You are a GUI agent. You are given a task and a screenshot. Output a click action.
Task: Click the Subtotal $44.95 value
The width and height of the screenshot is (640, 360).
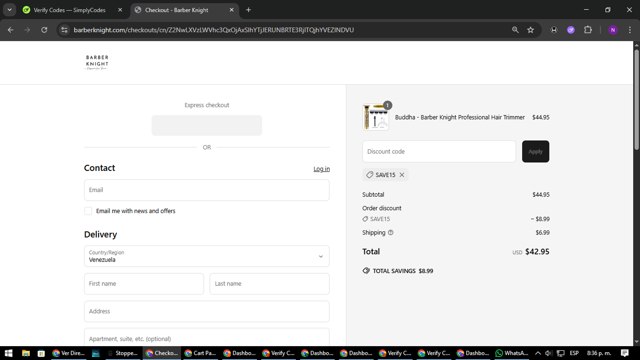pyautogui.click(x=541, y=195)
